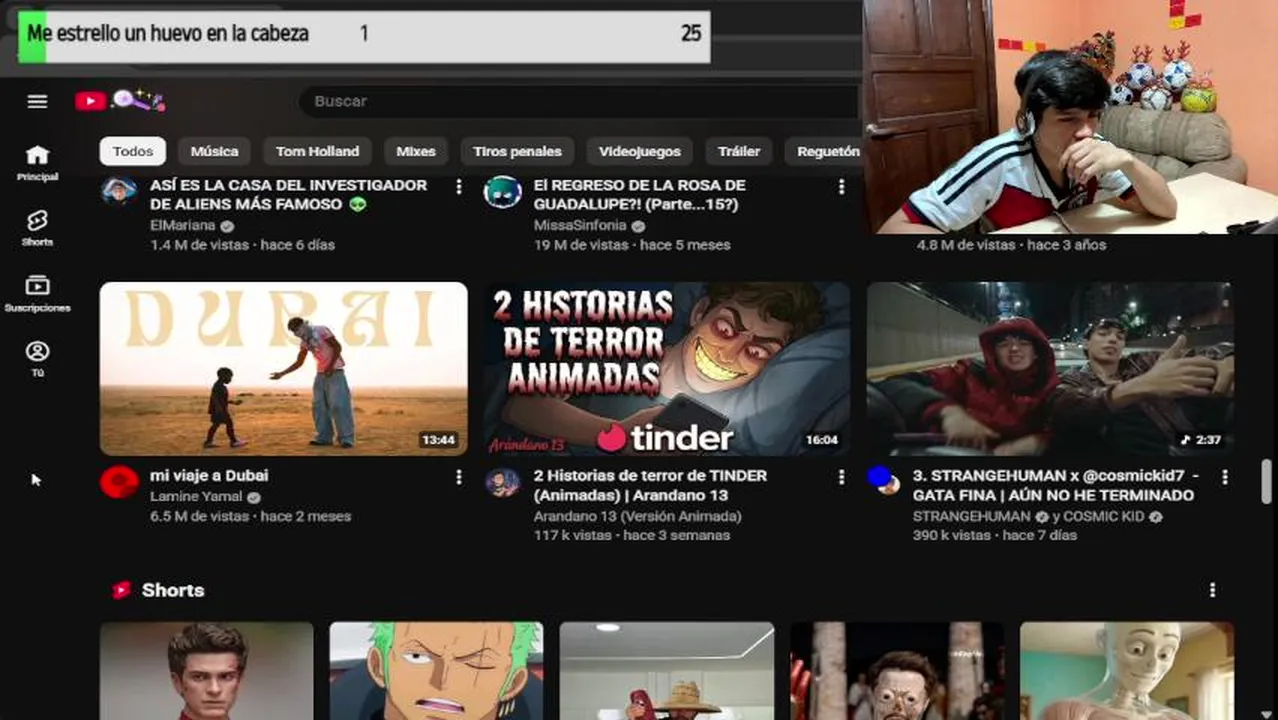The image size is (1278, 720).
Task: Click 390 k vistas text
Action: point(953,536)
